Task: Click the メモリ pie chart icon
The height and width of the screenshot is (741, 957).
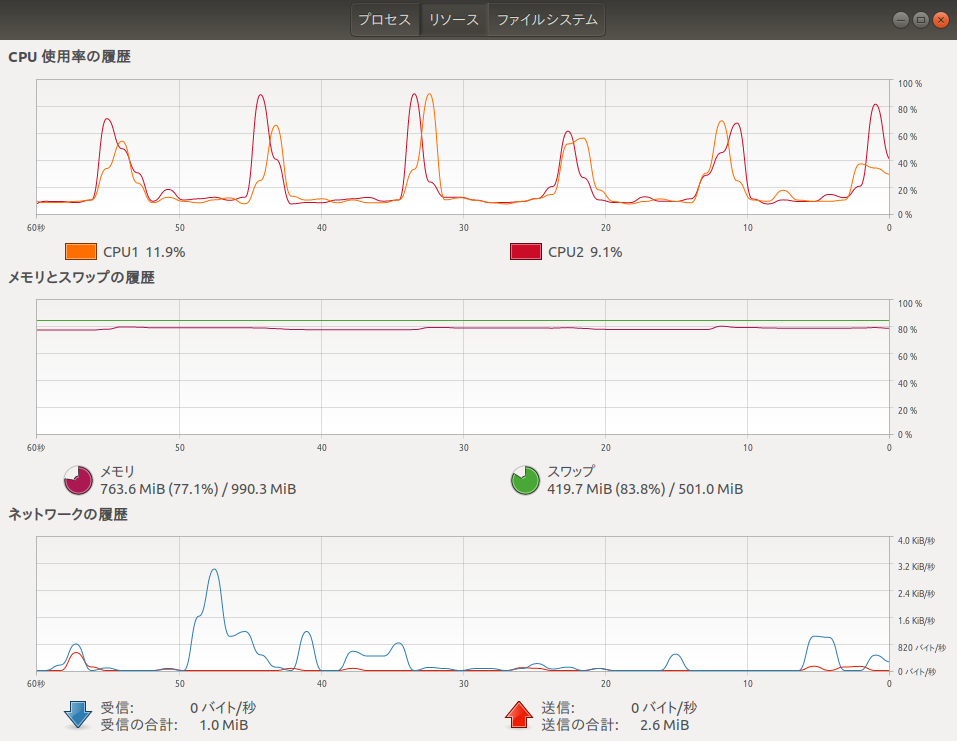Action: tap(78, 480)
